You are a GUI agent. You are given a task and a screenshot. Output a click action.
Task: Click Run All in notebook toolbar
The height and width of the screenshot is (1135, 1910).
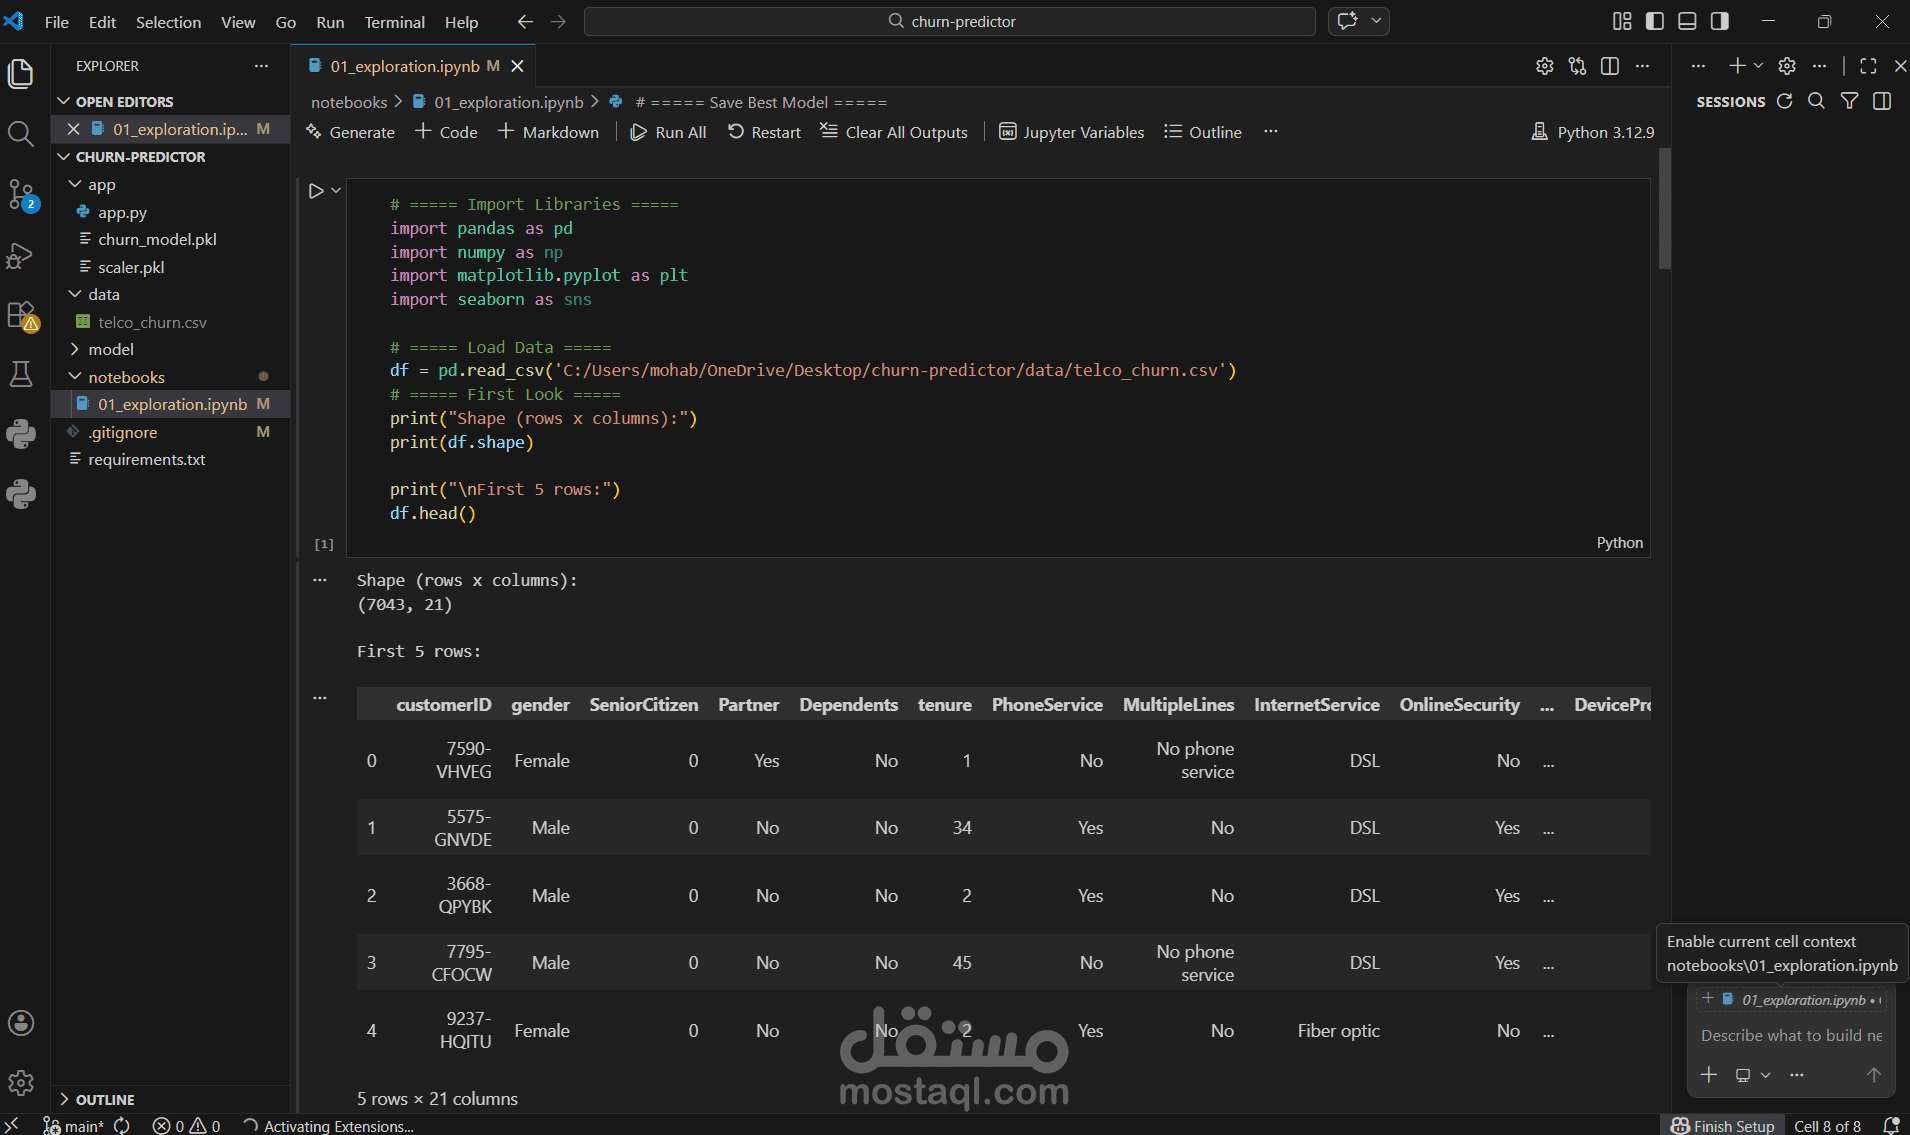(668, 132)
